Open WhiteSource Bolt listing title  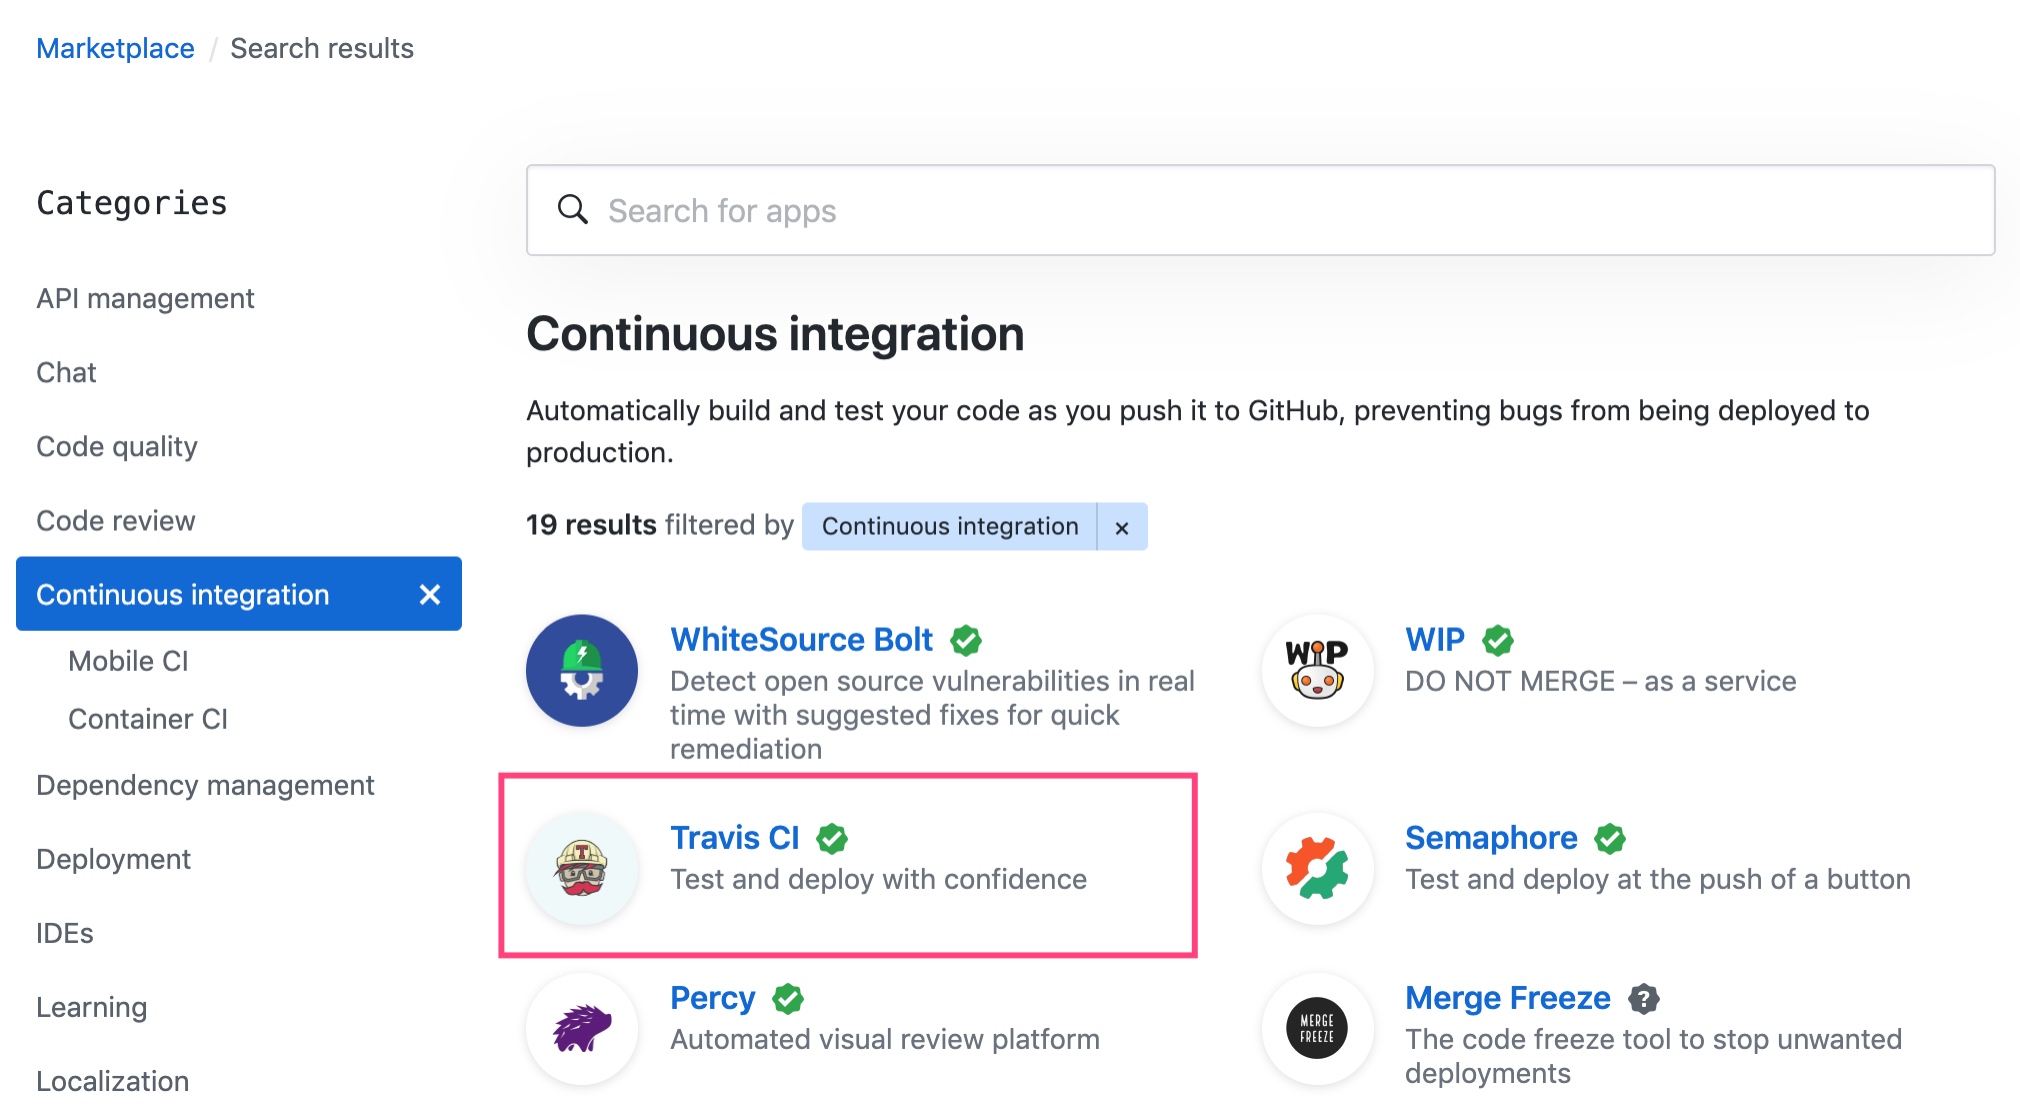[801, 639]
